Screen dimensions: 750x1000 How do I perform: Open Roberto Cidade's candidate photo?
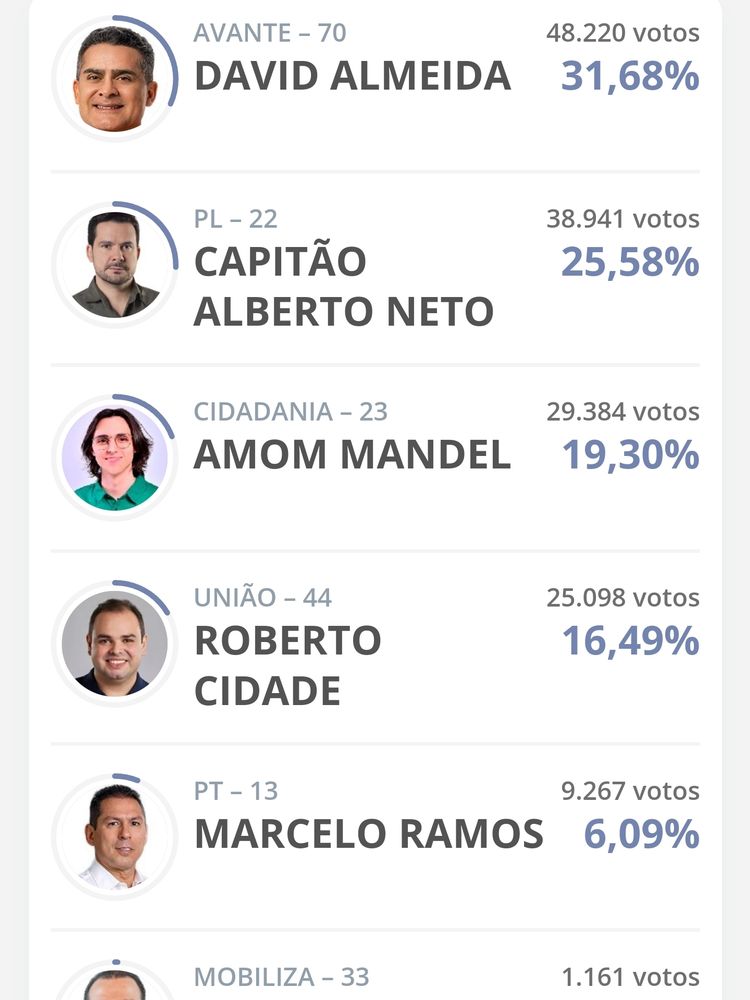(115, 643)
